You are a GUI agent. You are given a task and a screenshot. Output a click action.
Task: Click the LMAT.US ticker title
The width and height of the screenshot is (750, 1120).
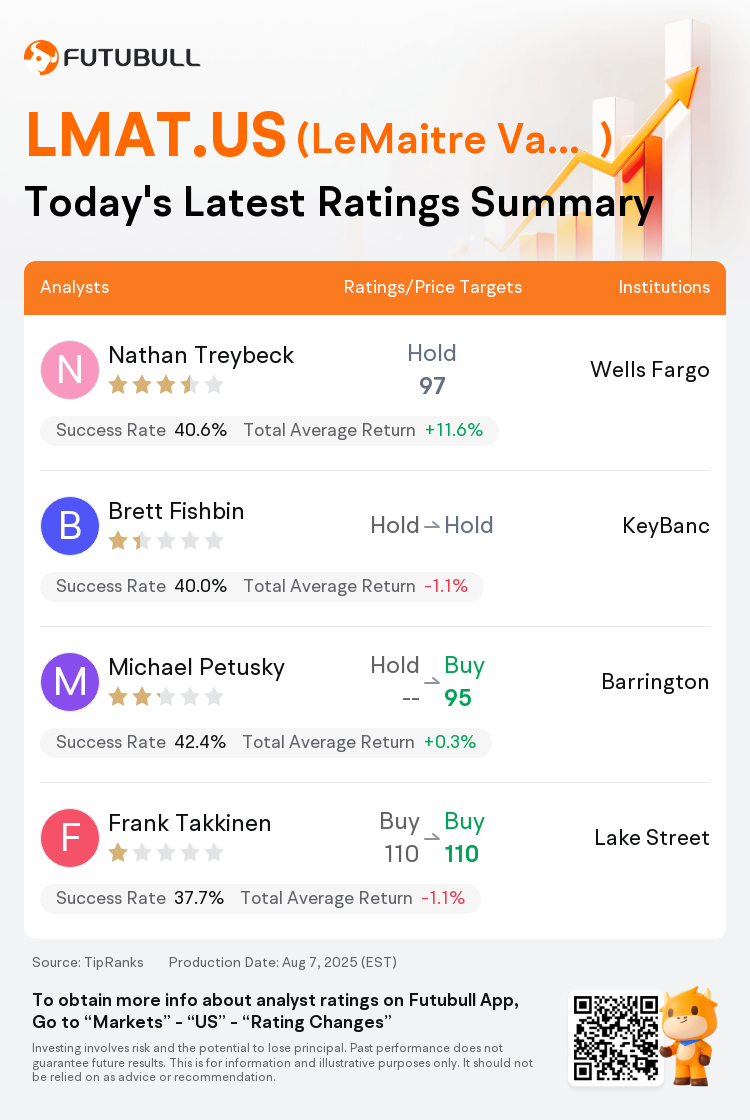tap(156, 135)
